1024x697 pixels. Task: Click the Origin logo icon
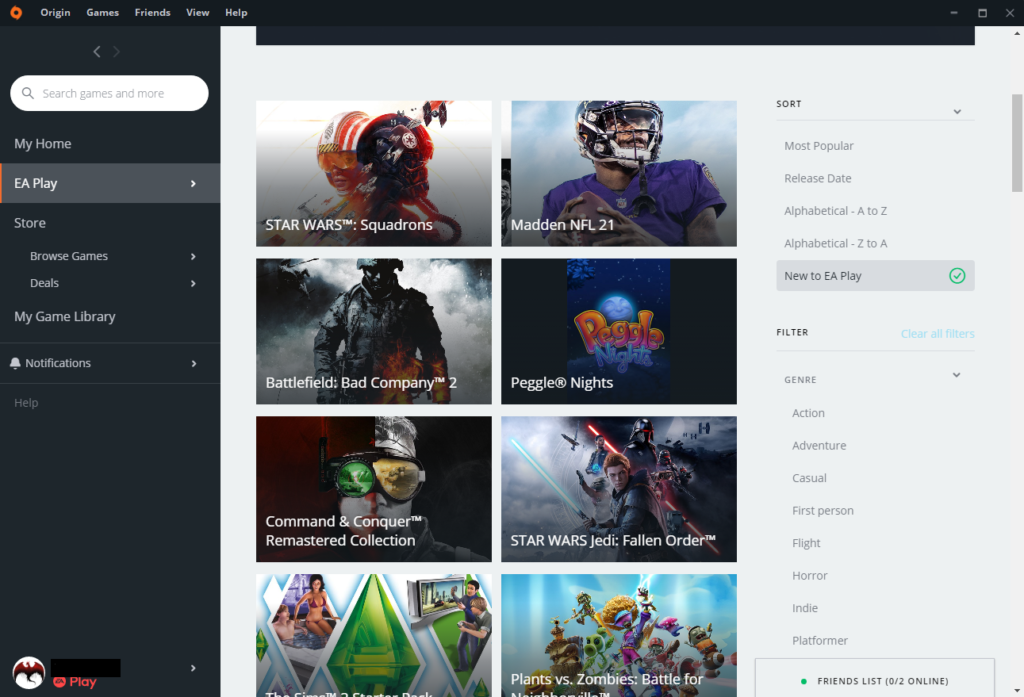(x=16, y=12)
